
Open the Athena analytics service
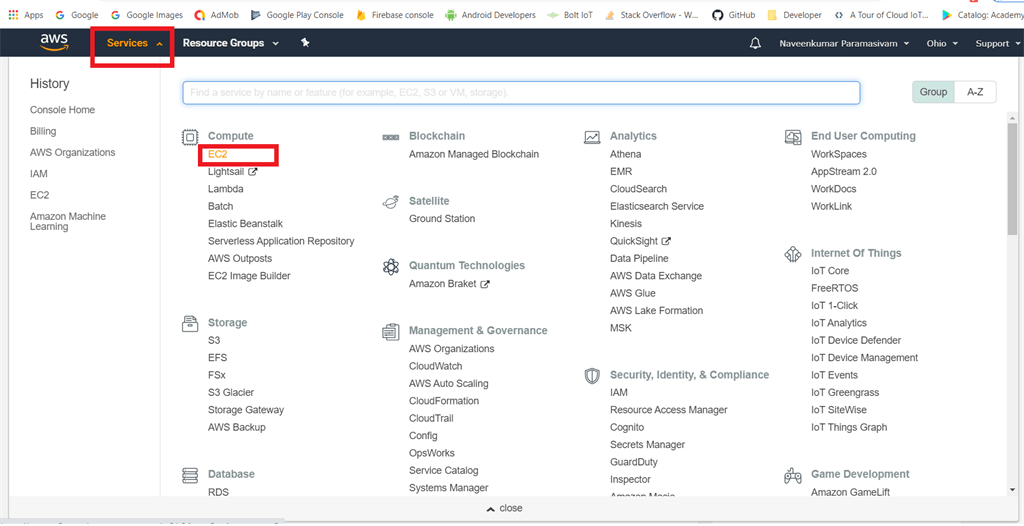click(x=626, y=154)
